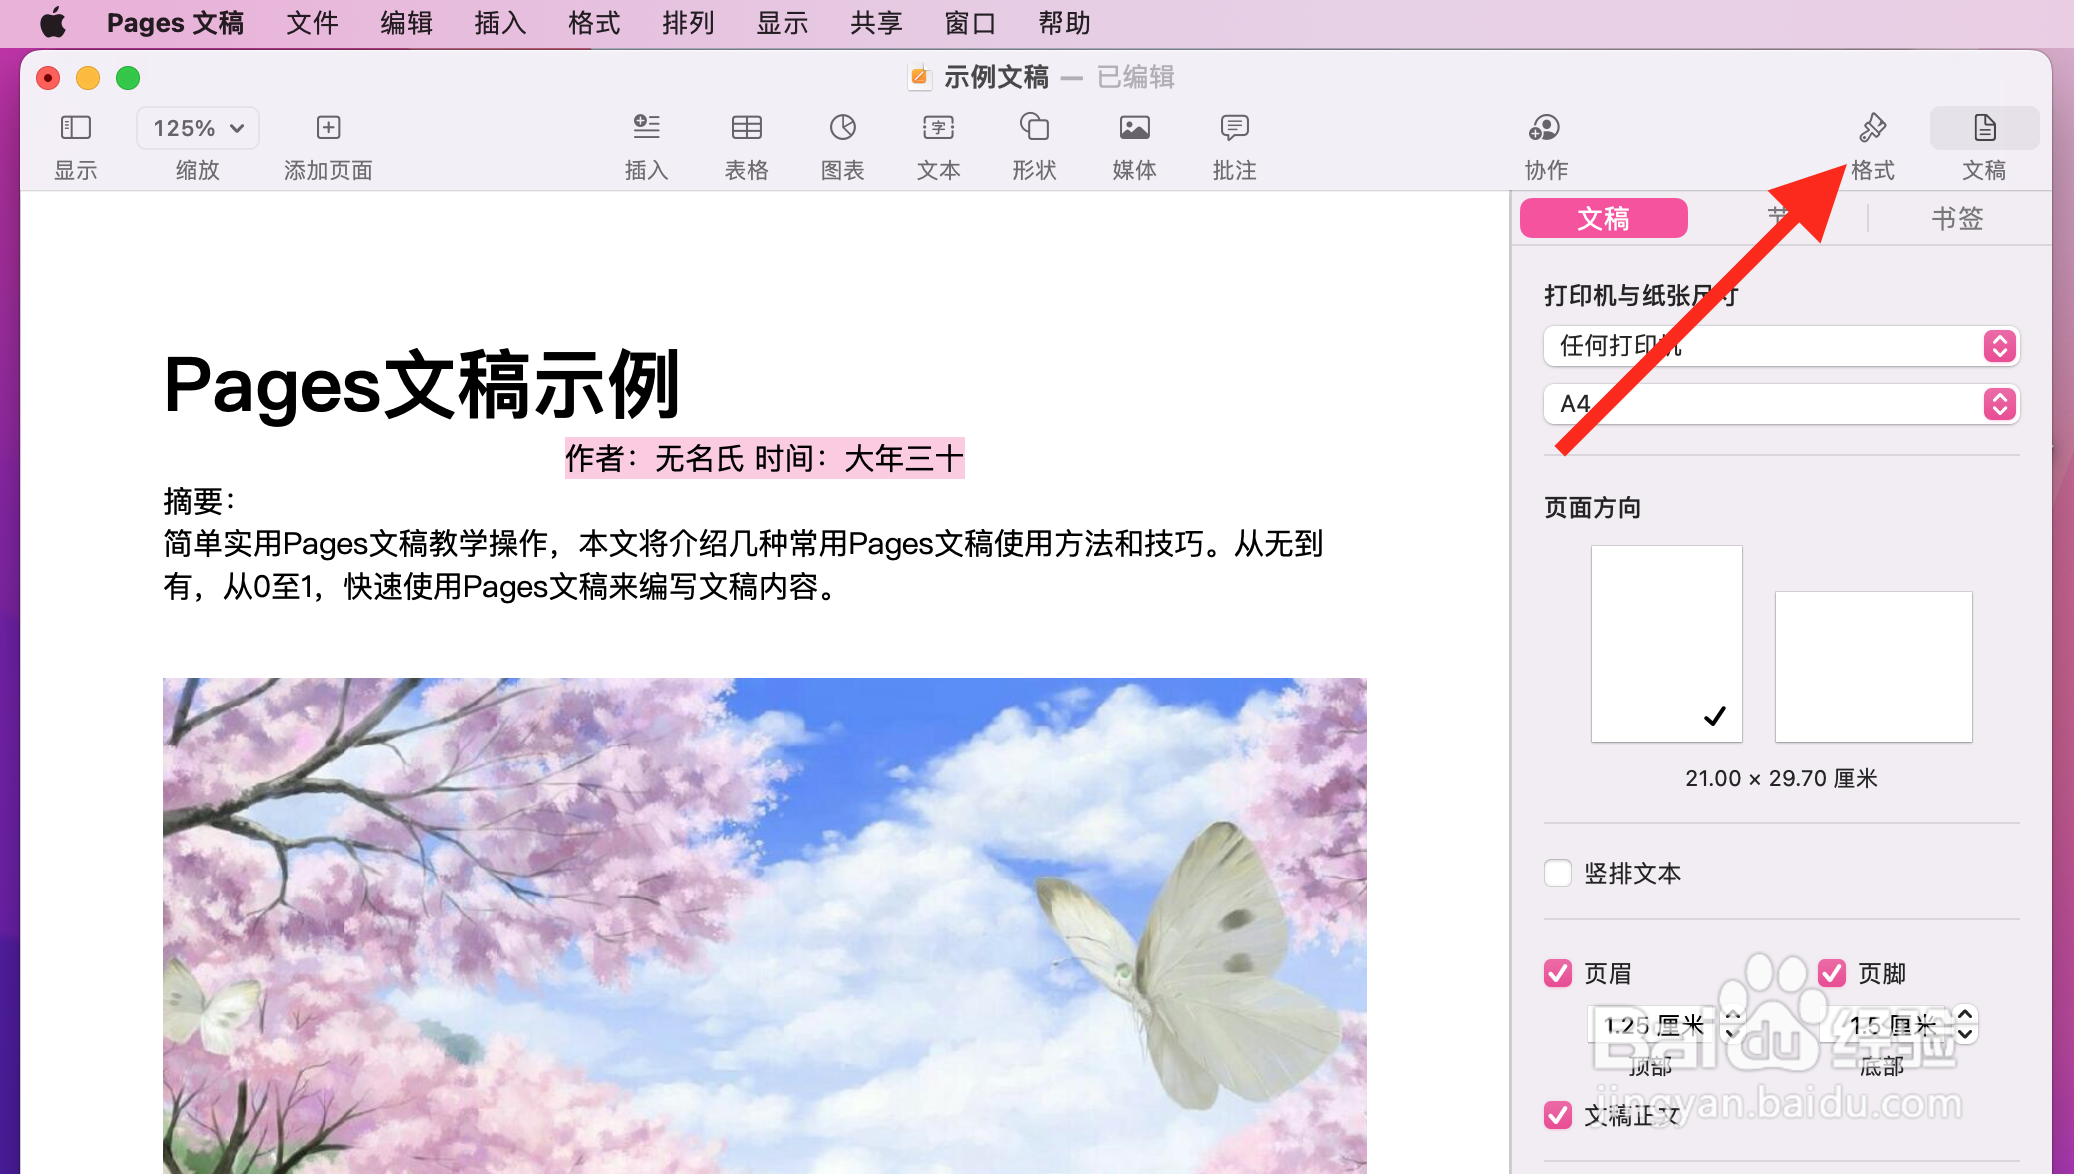Insert a text box via 文本 icon
The height and width of the screenshot is (1174, 2074).
pyautogui.click(x=938, y=127)
